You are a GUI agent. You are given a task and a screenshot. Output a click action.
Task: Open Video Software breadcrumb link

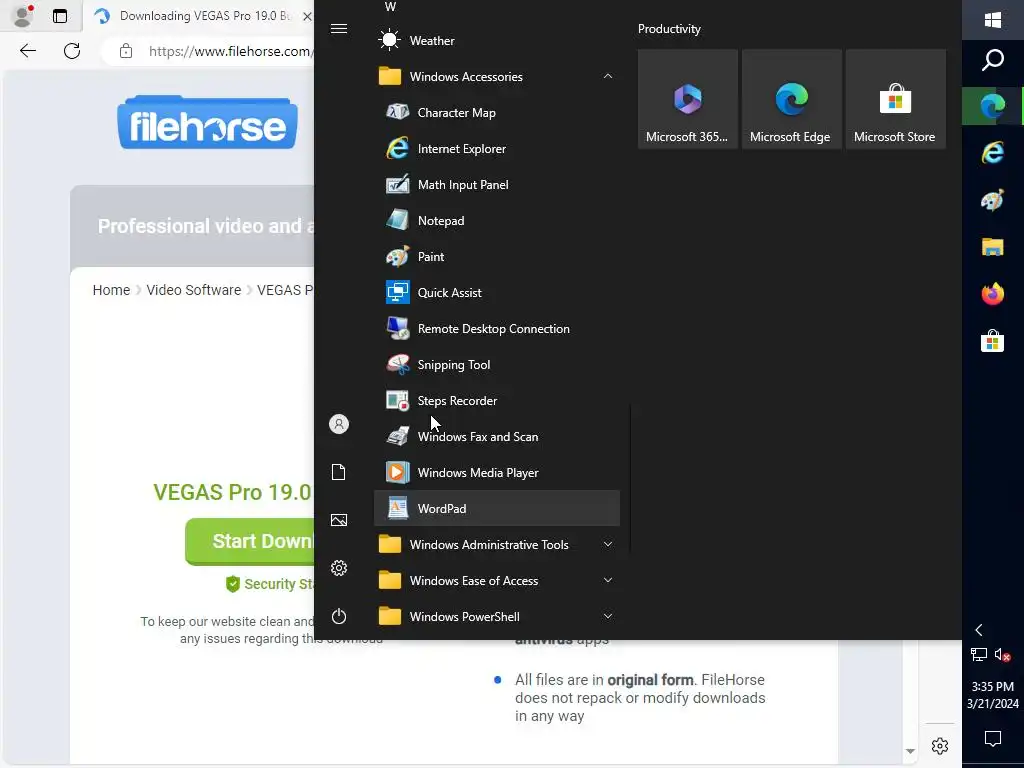point(193,290)
